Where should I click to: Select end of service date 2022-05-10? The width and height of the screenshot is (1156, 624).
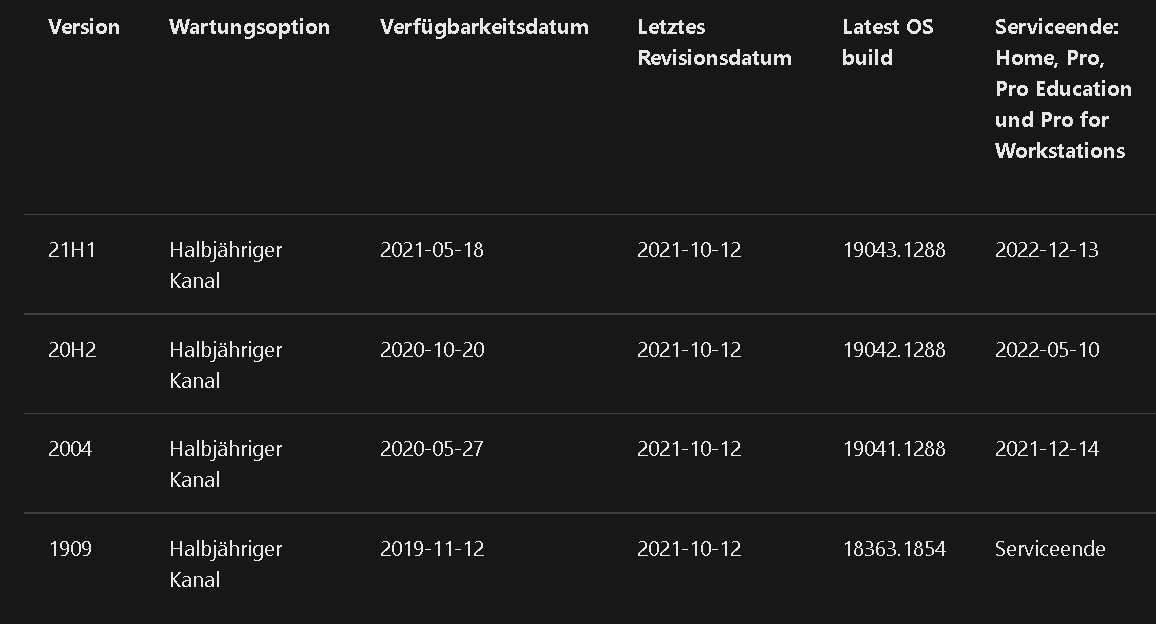tap(1047, 350)
